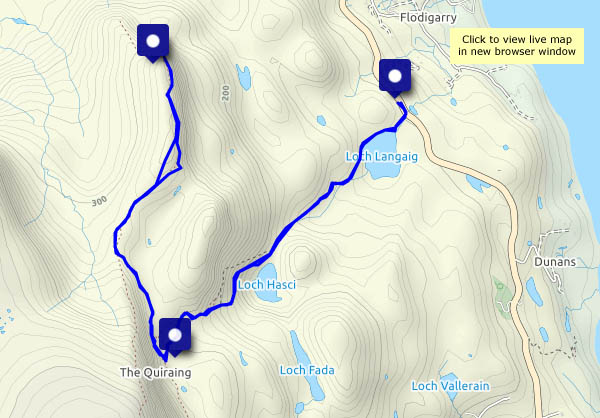The width and height of the screenshot is (600, 418).
Task: Click The Quiraing text label
Action: click(x=155, y=372)
